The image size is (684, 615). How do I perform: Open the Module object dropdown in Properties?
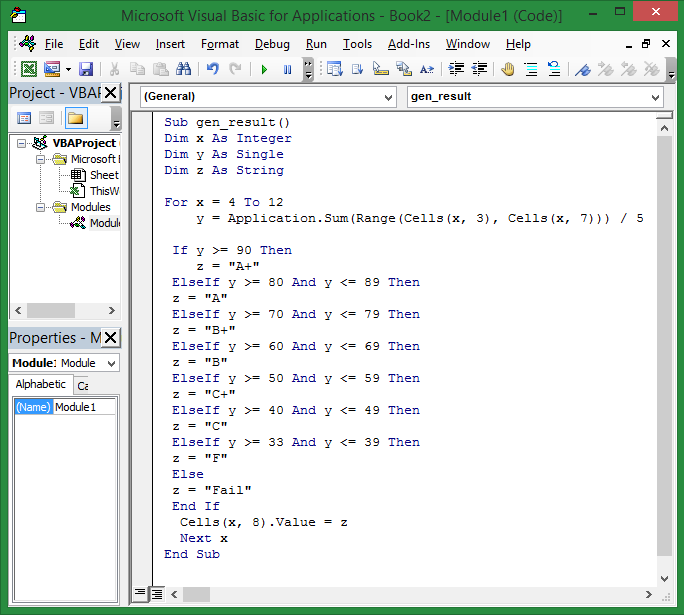tap(112, 363)
